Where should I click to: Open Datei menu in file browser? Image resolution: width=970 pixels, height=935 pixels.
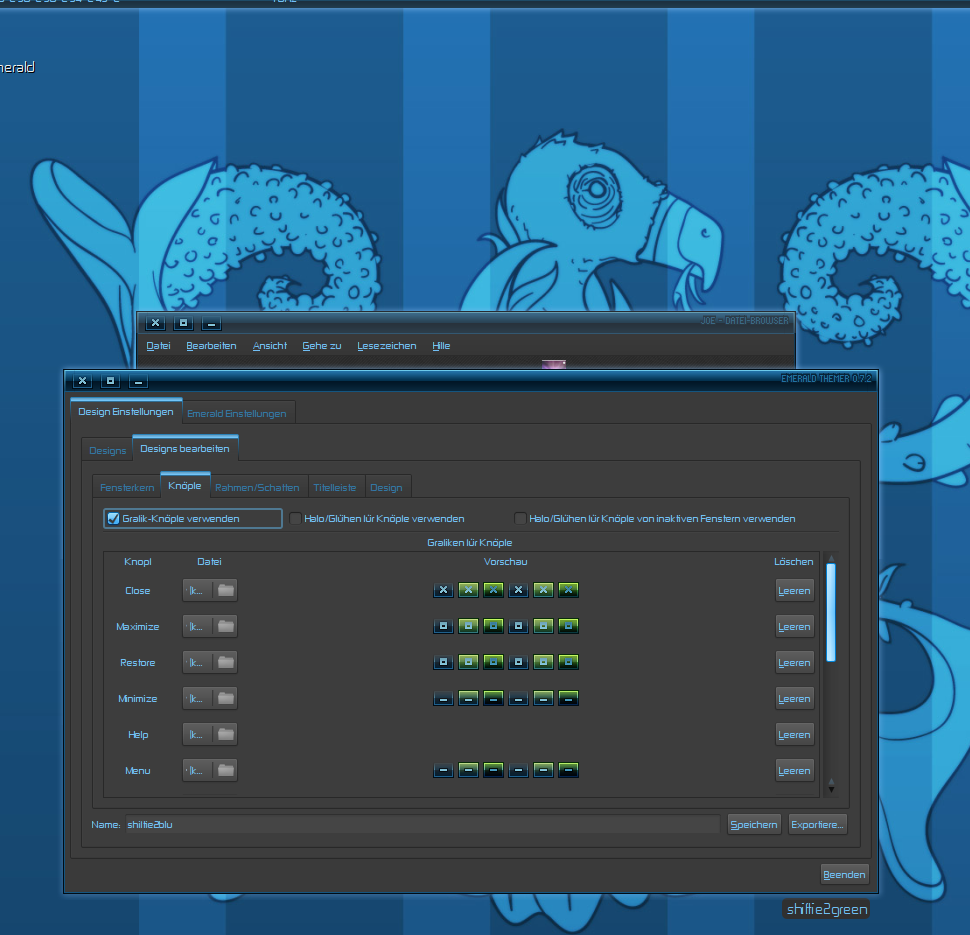(158, 346)
